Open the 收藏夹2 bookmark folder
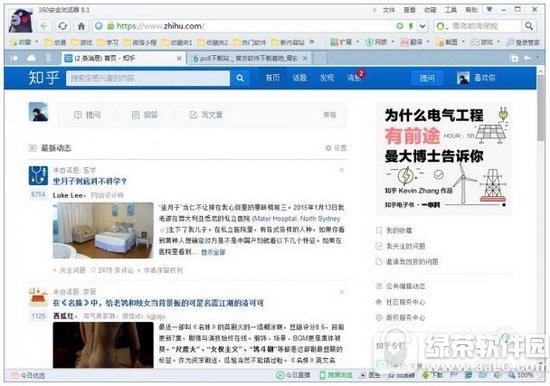 [213, 42]
